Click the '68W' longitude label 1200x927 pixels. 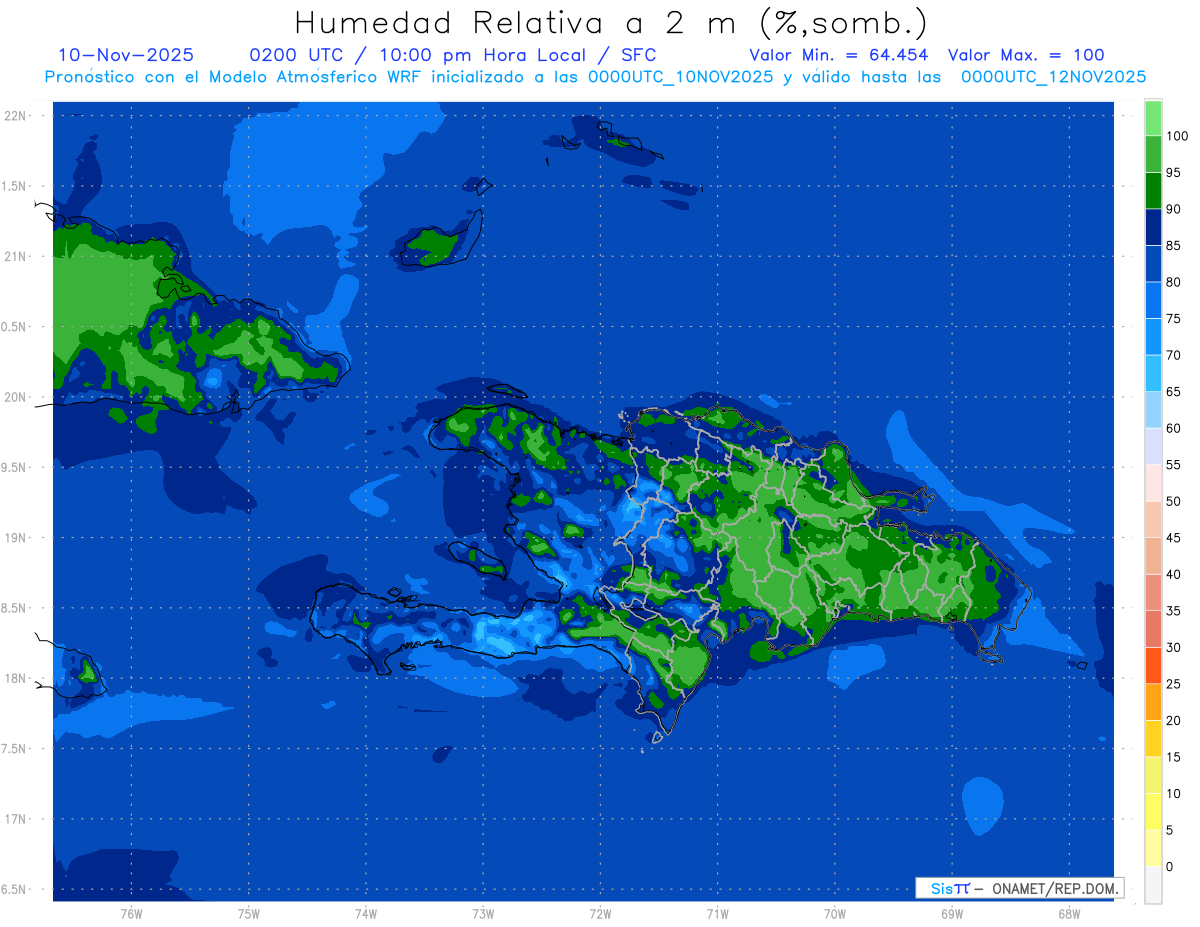tap(1069, 914)
